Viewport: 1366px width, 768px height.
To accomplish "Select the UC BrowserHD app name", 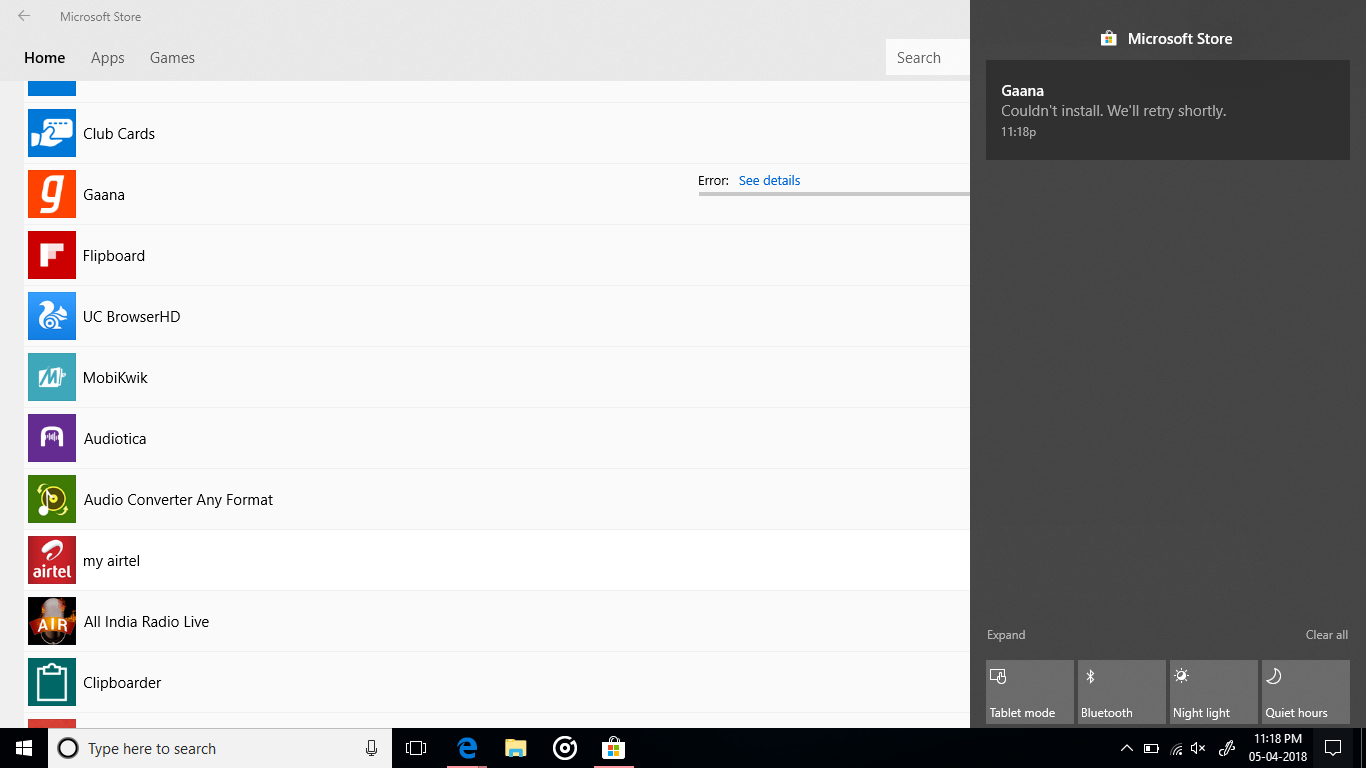I will (x=132, y=317).
